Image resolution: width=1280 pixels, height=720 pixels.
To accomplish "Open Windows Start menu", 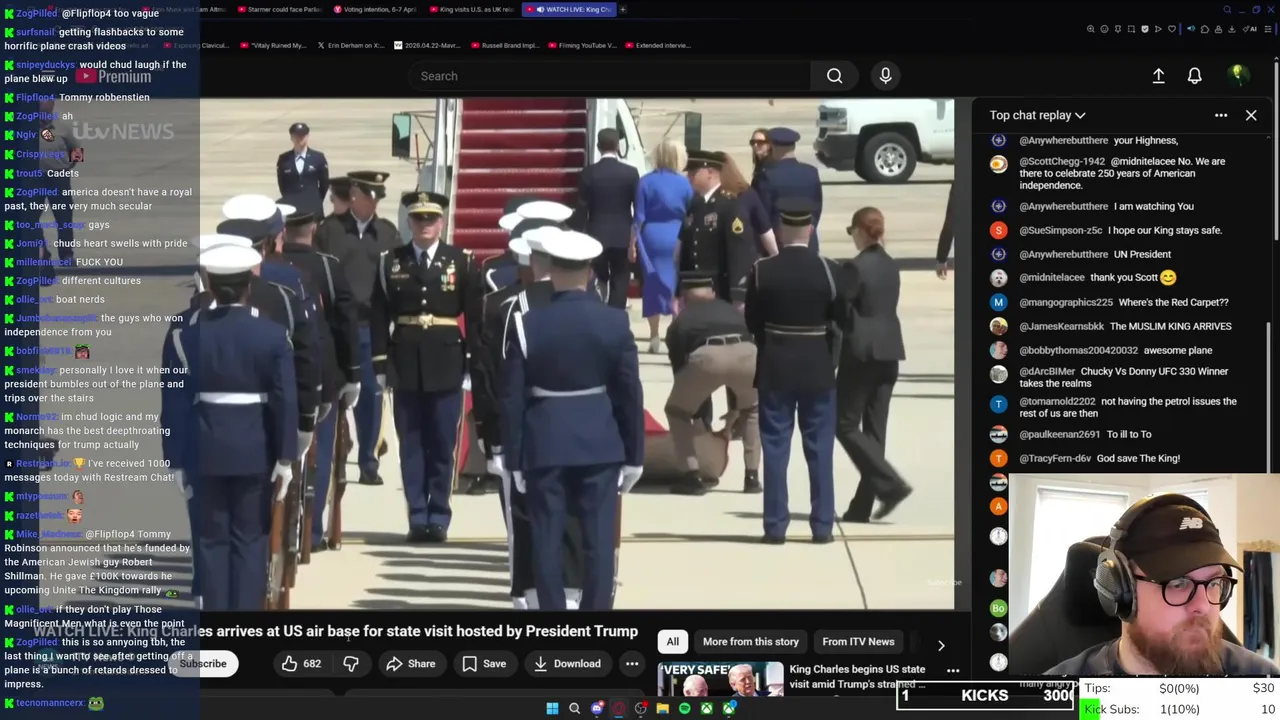I will (552, 709).
